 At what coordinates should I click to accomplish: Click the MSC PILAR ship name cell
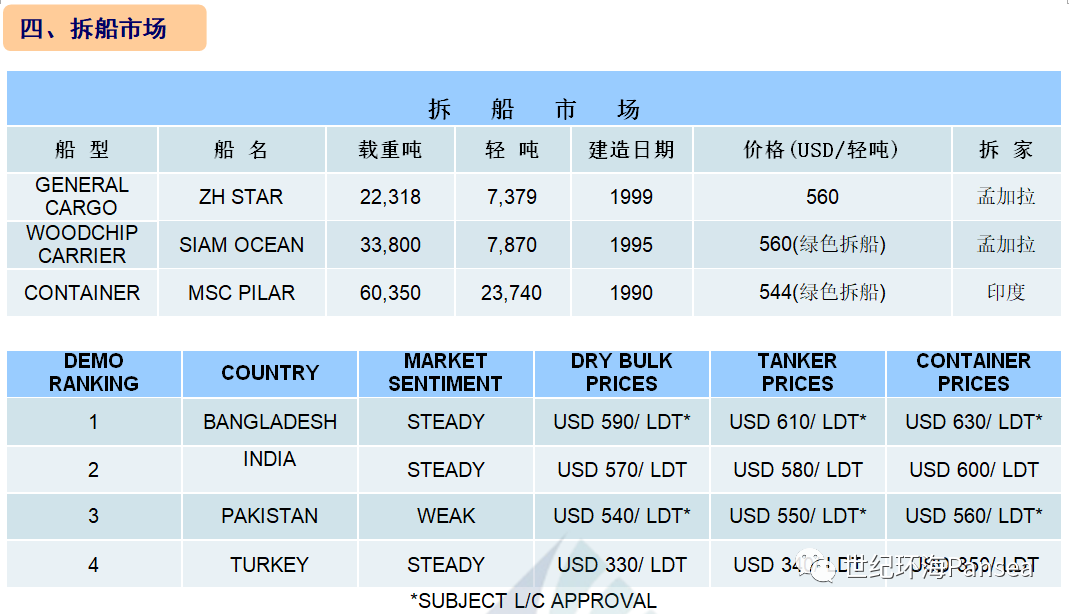(x=241, y=293)
